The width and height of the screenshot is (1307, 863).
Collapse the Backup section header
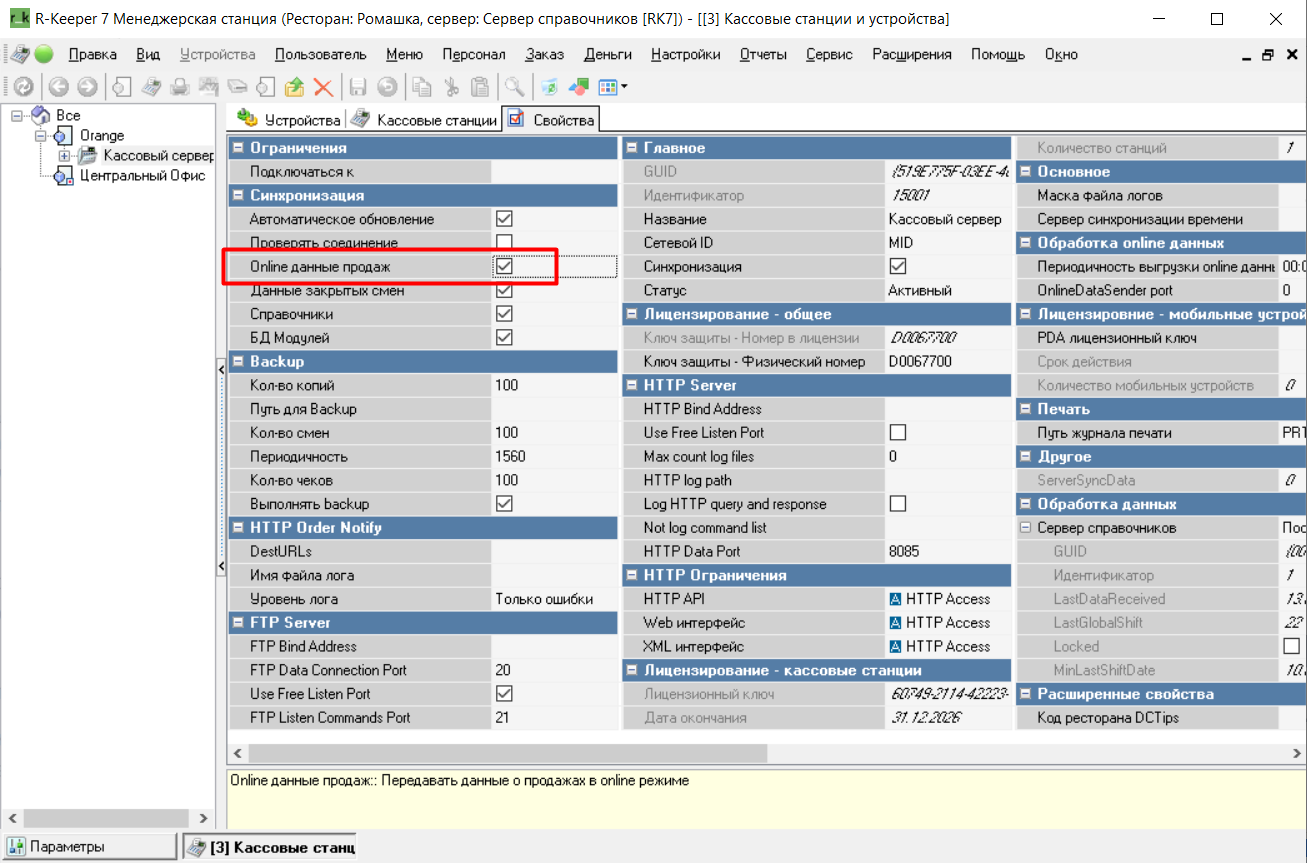pos(238,362)
